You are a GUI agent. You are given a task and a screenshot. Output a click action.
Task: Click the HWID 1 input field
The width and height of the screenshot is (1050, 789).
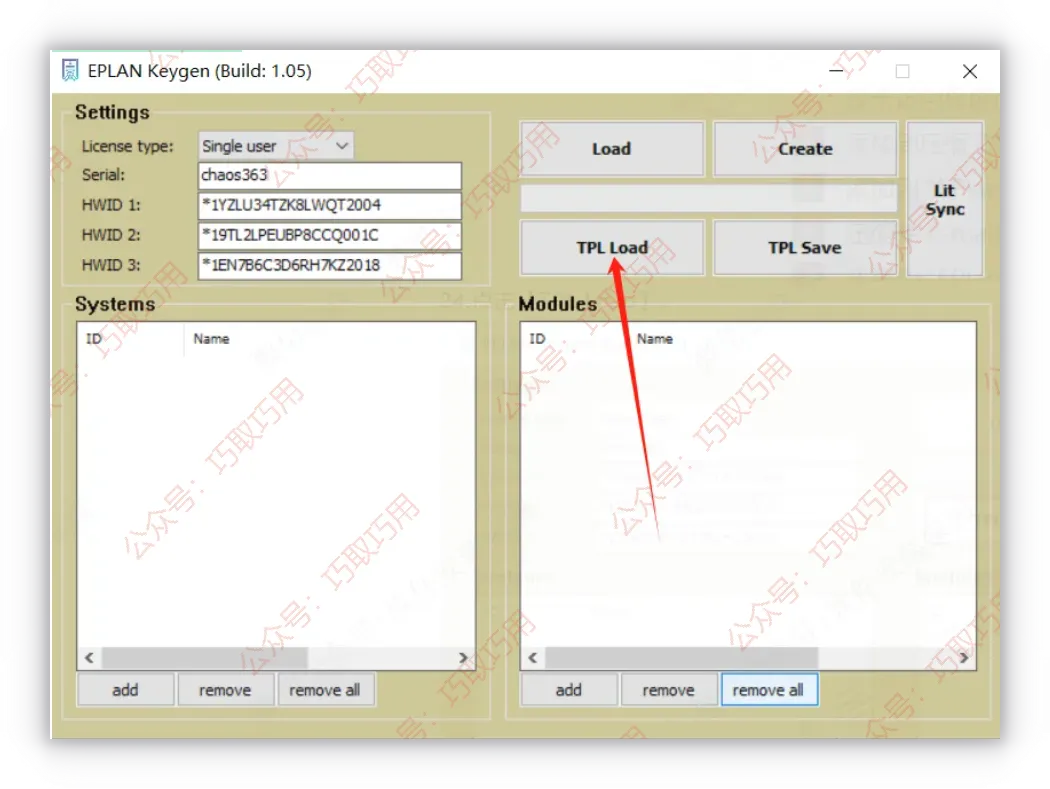(x=329, y=206)
